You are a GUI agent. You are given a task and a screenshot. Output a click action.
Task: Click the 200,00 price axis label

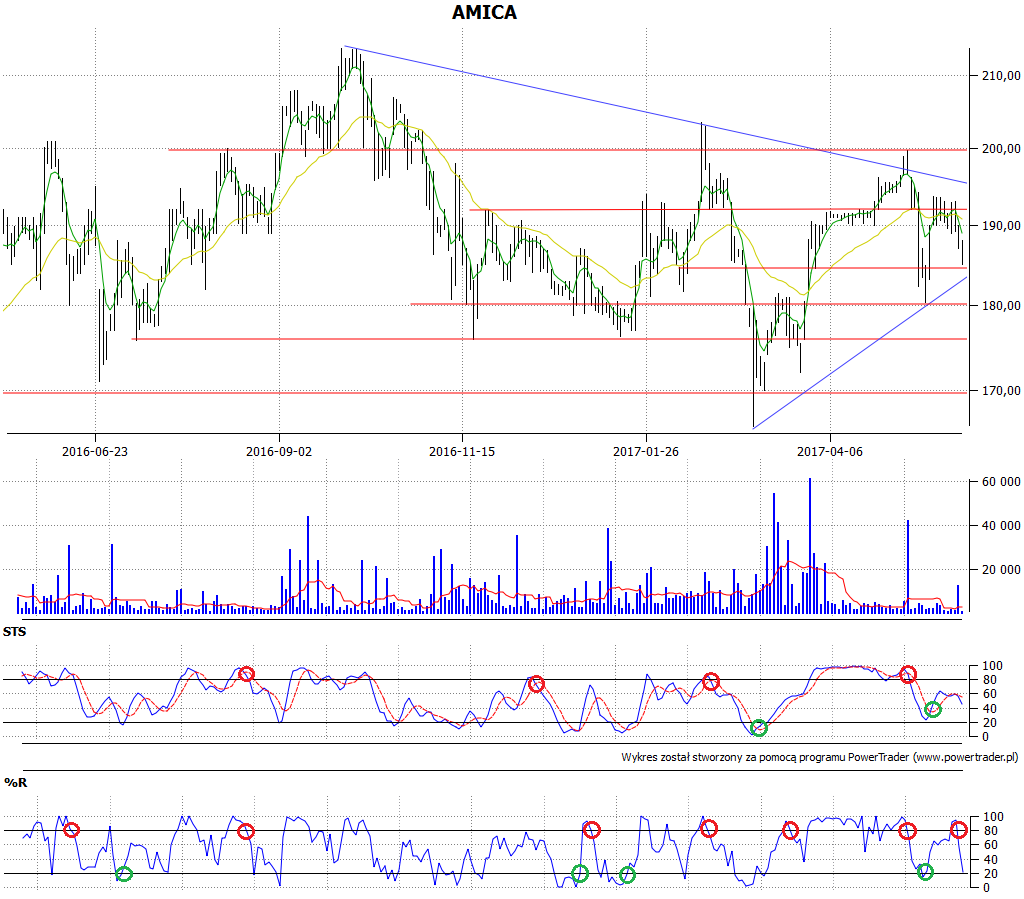[x=1000, y=149]
